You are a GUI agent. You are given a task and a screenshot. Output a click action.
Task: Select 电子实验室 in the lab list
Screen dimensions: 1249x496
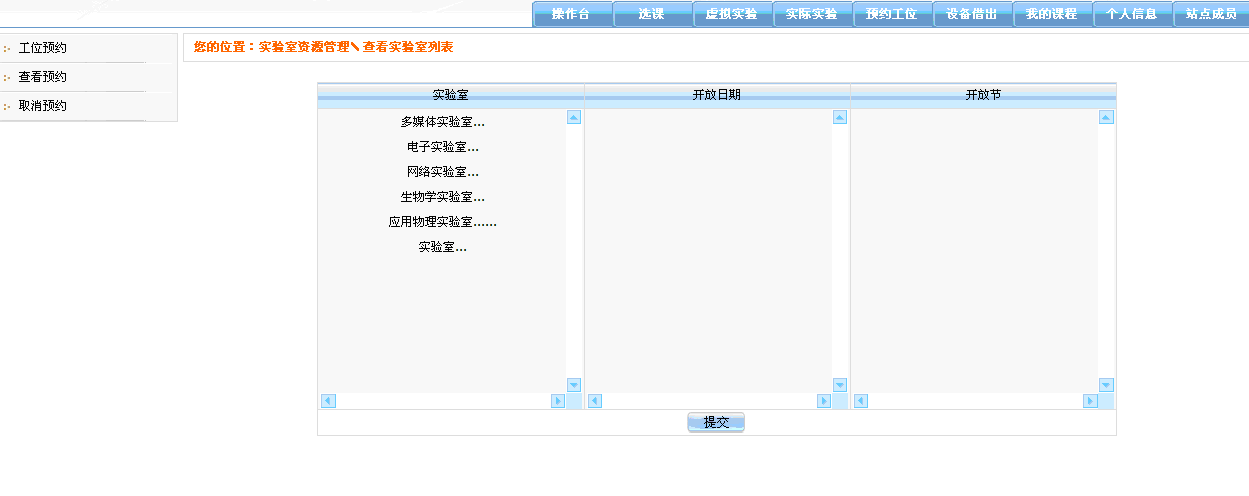point(441,147)
